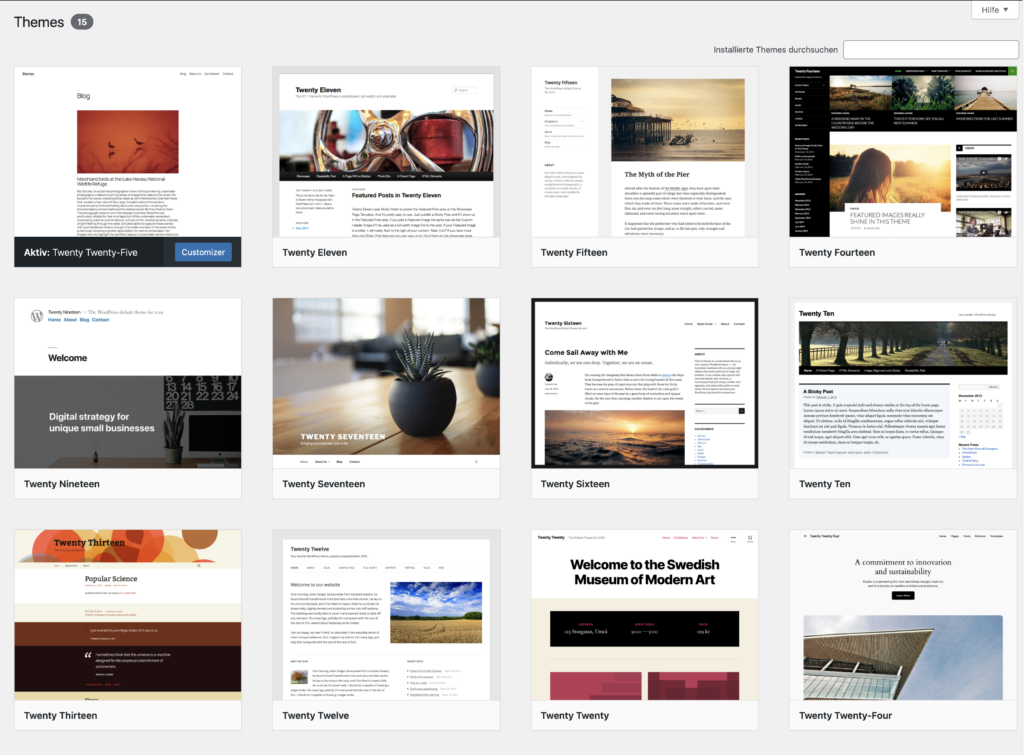
Task: Select the Twenty Twenty-Five theme preview image
Action: 128,150
